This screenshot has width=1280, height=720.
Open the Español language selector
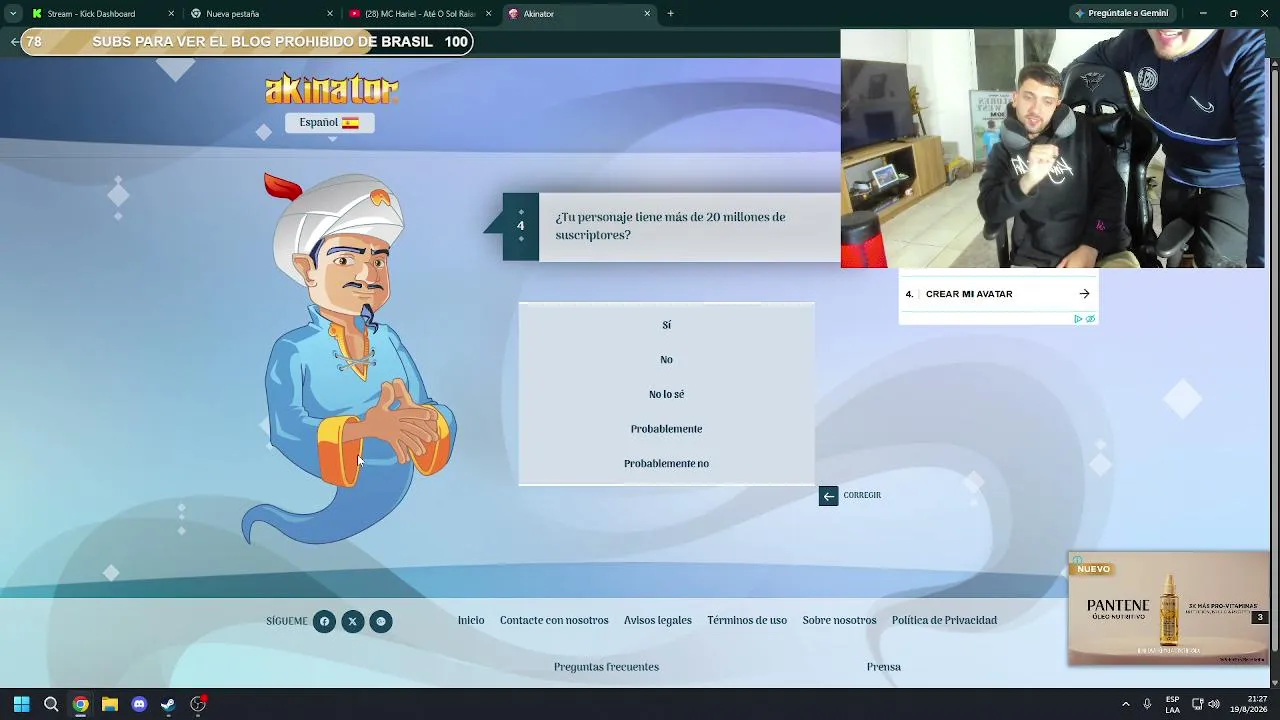329,122
